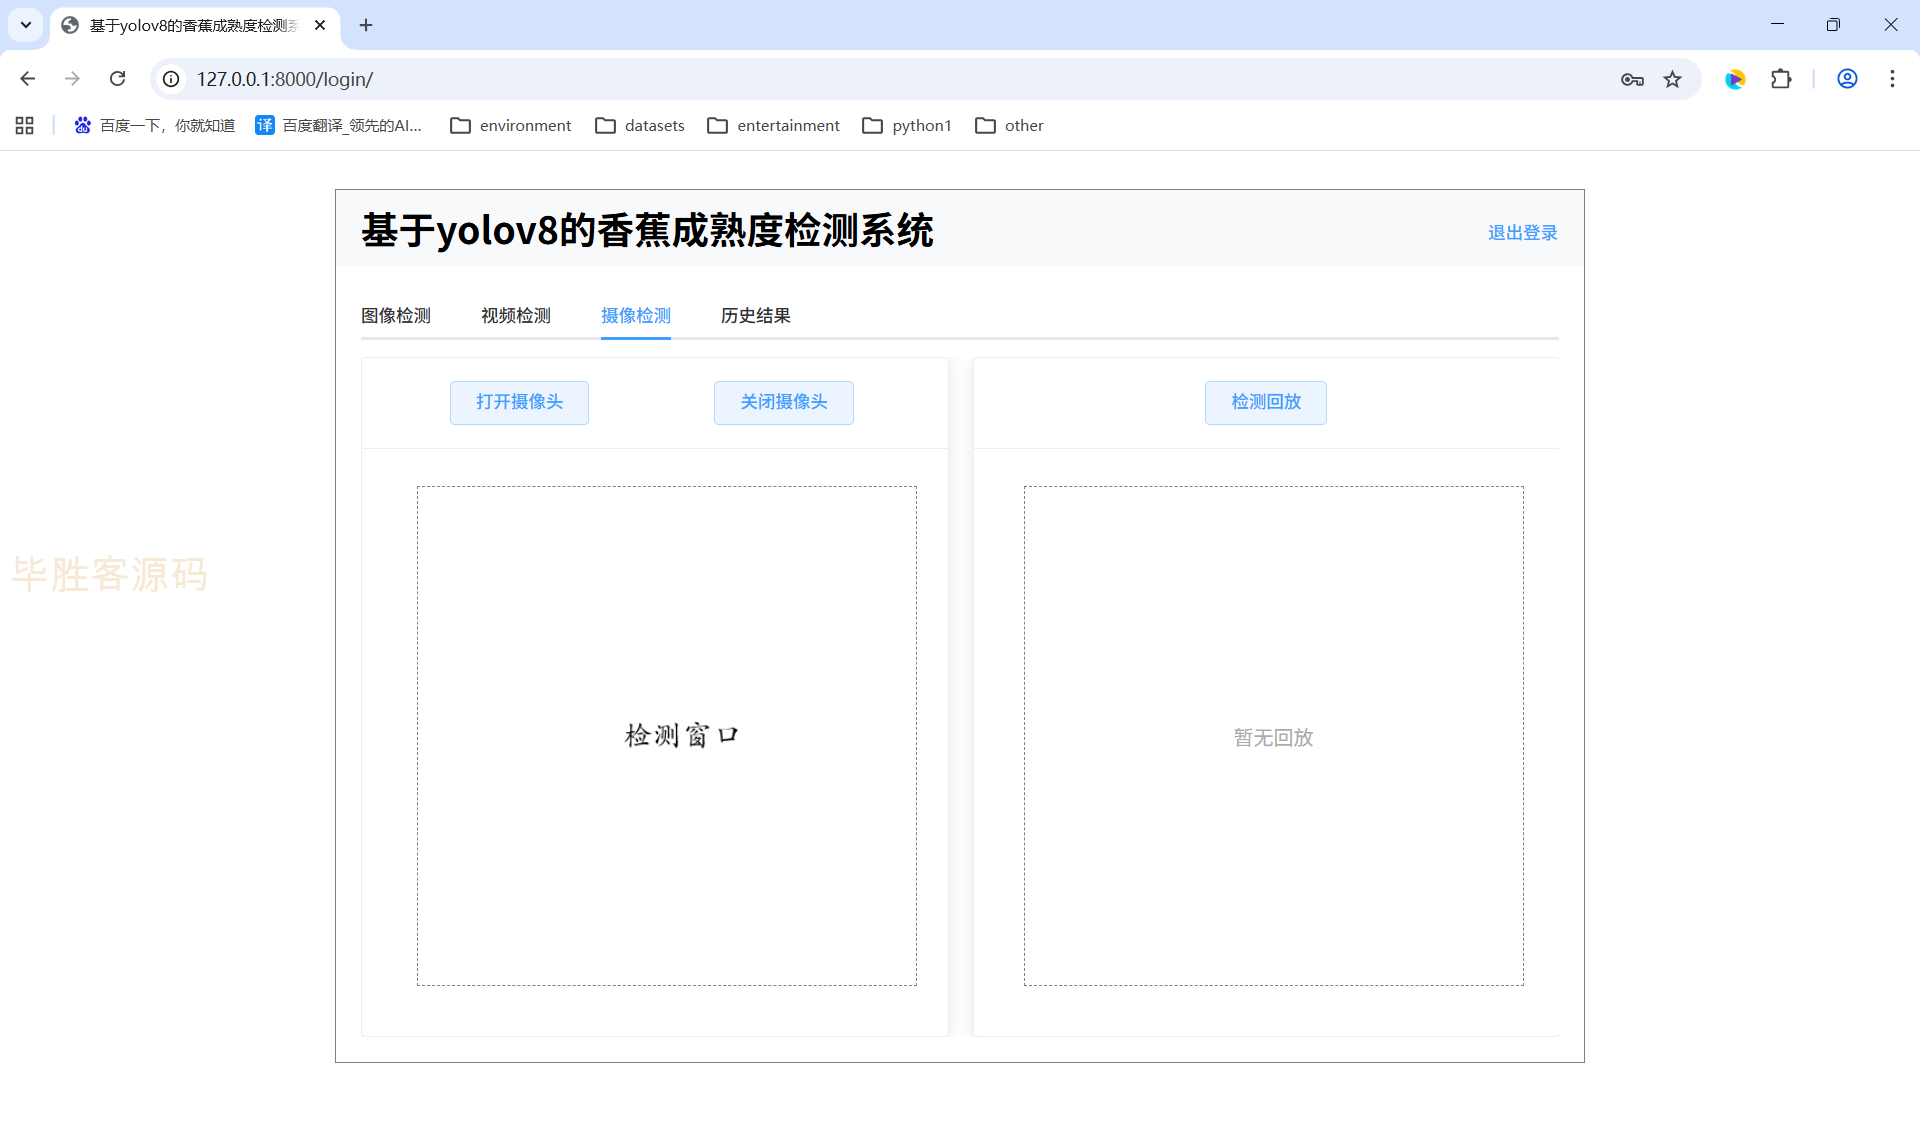Open browser extensions puzzle icon
1920x1140 pixels.
tap(1781, 79)
